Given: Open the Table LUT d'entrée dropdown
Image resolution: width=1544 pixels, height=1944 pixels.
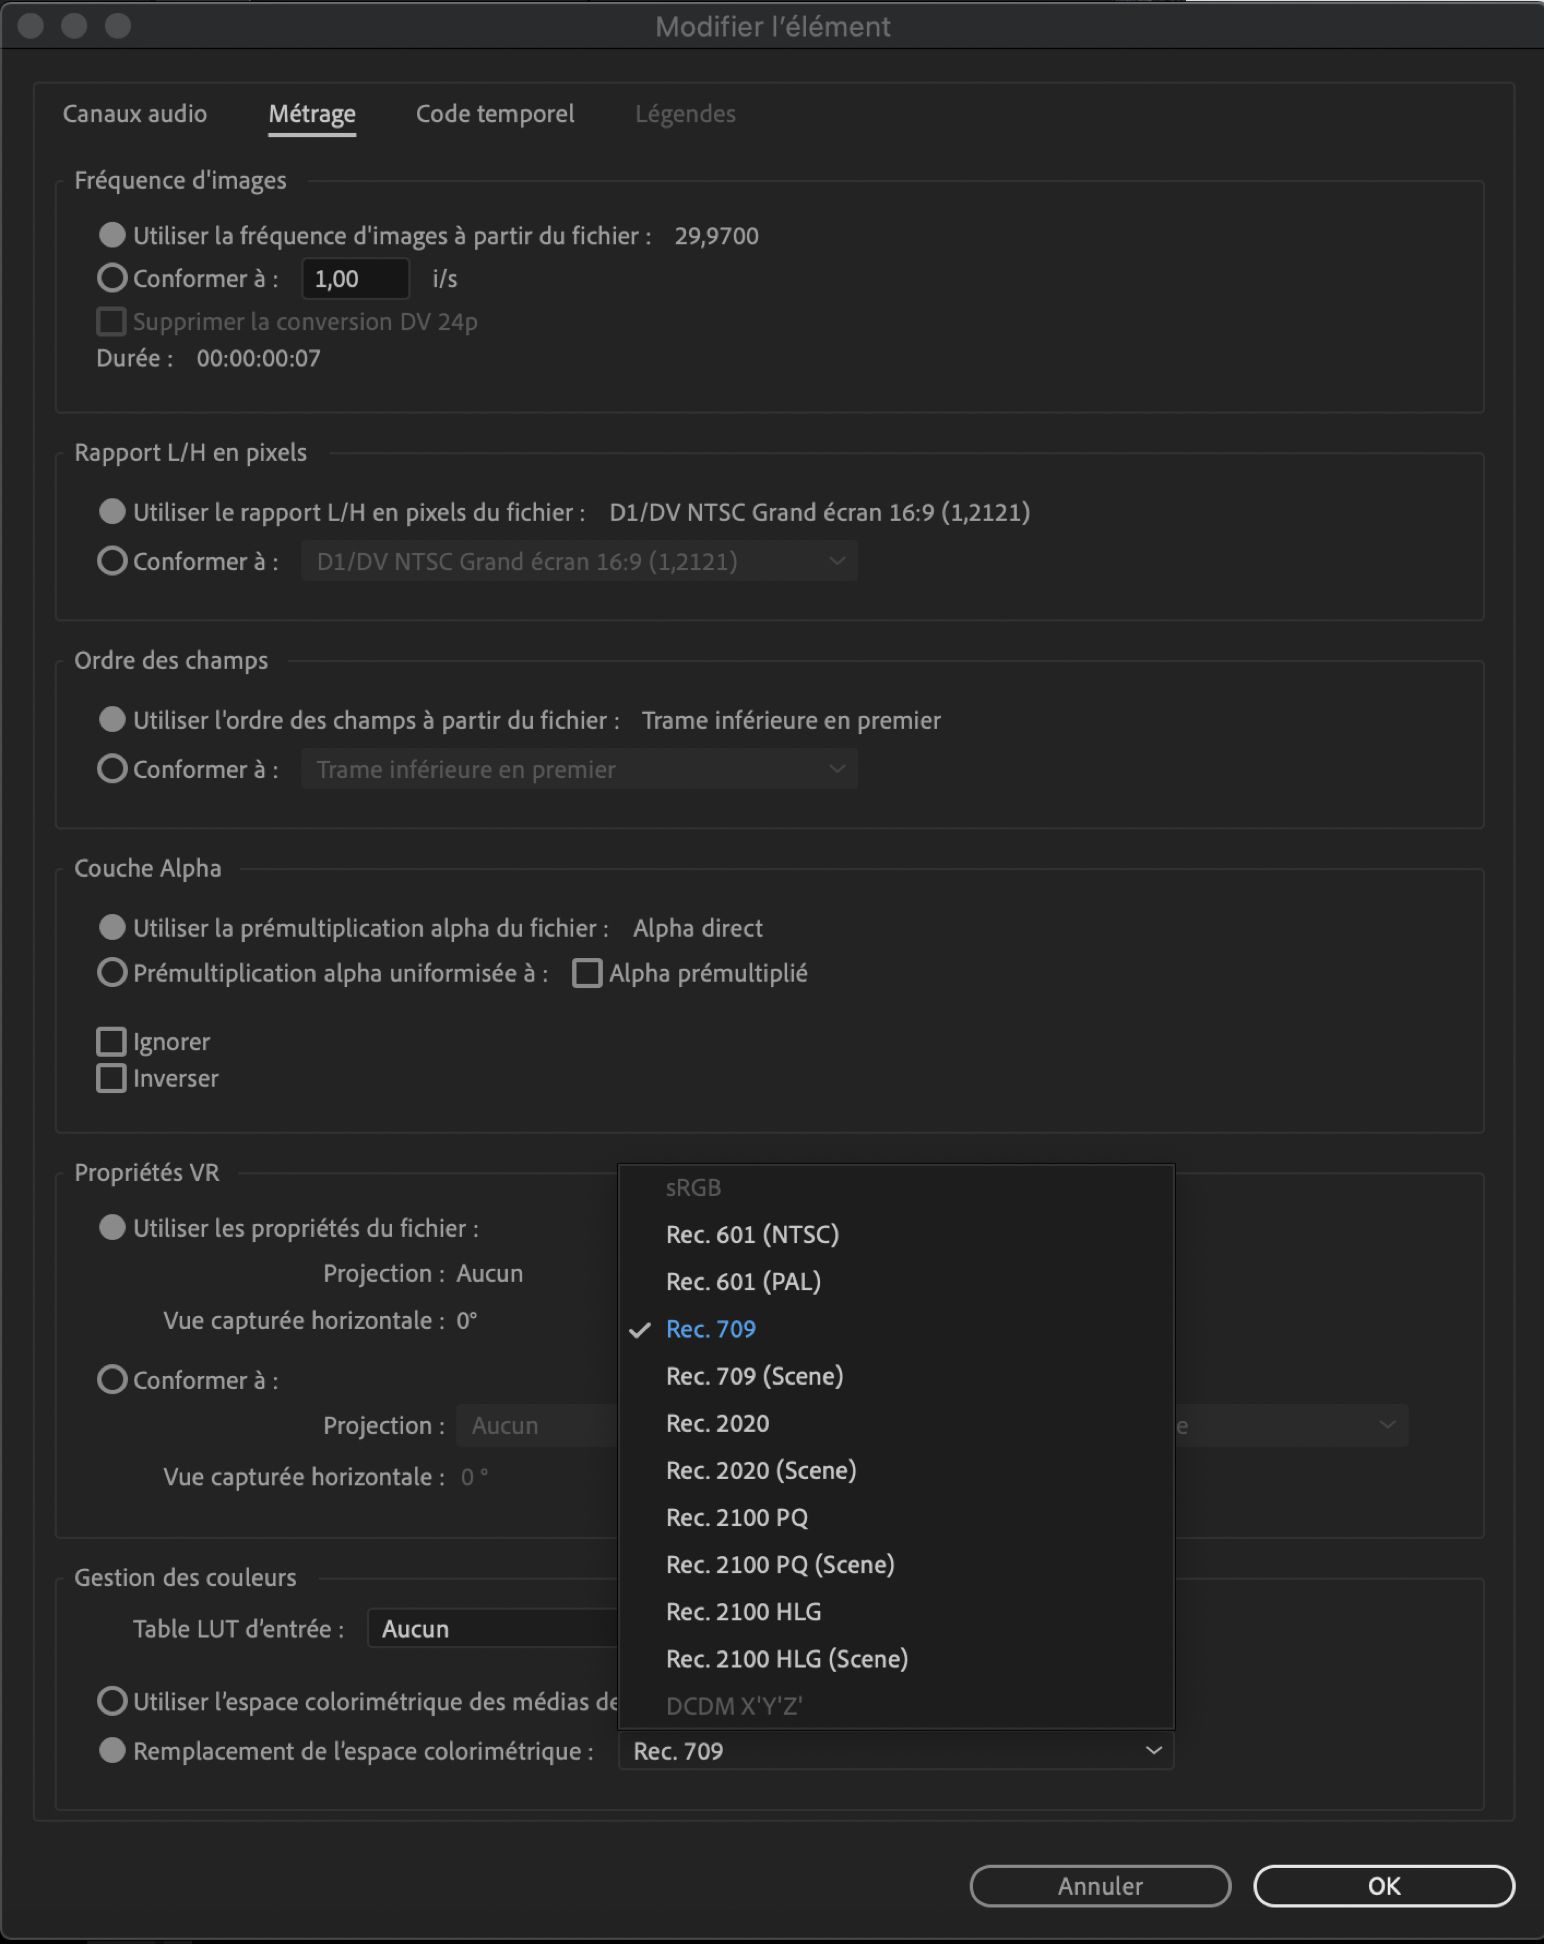Looking at the screenshot, I should point(492,1629).
